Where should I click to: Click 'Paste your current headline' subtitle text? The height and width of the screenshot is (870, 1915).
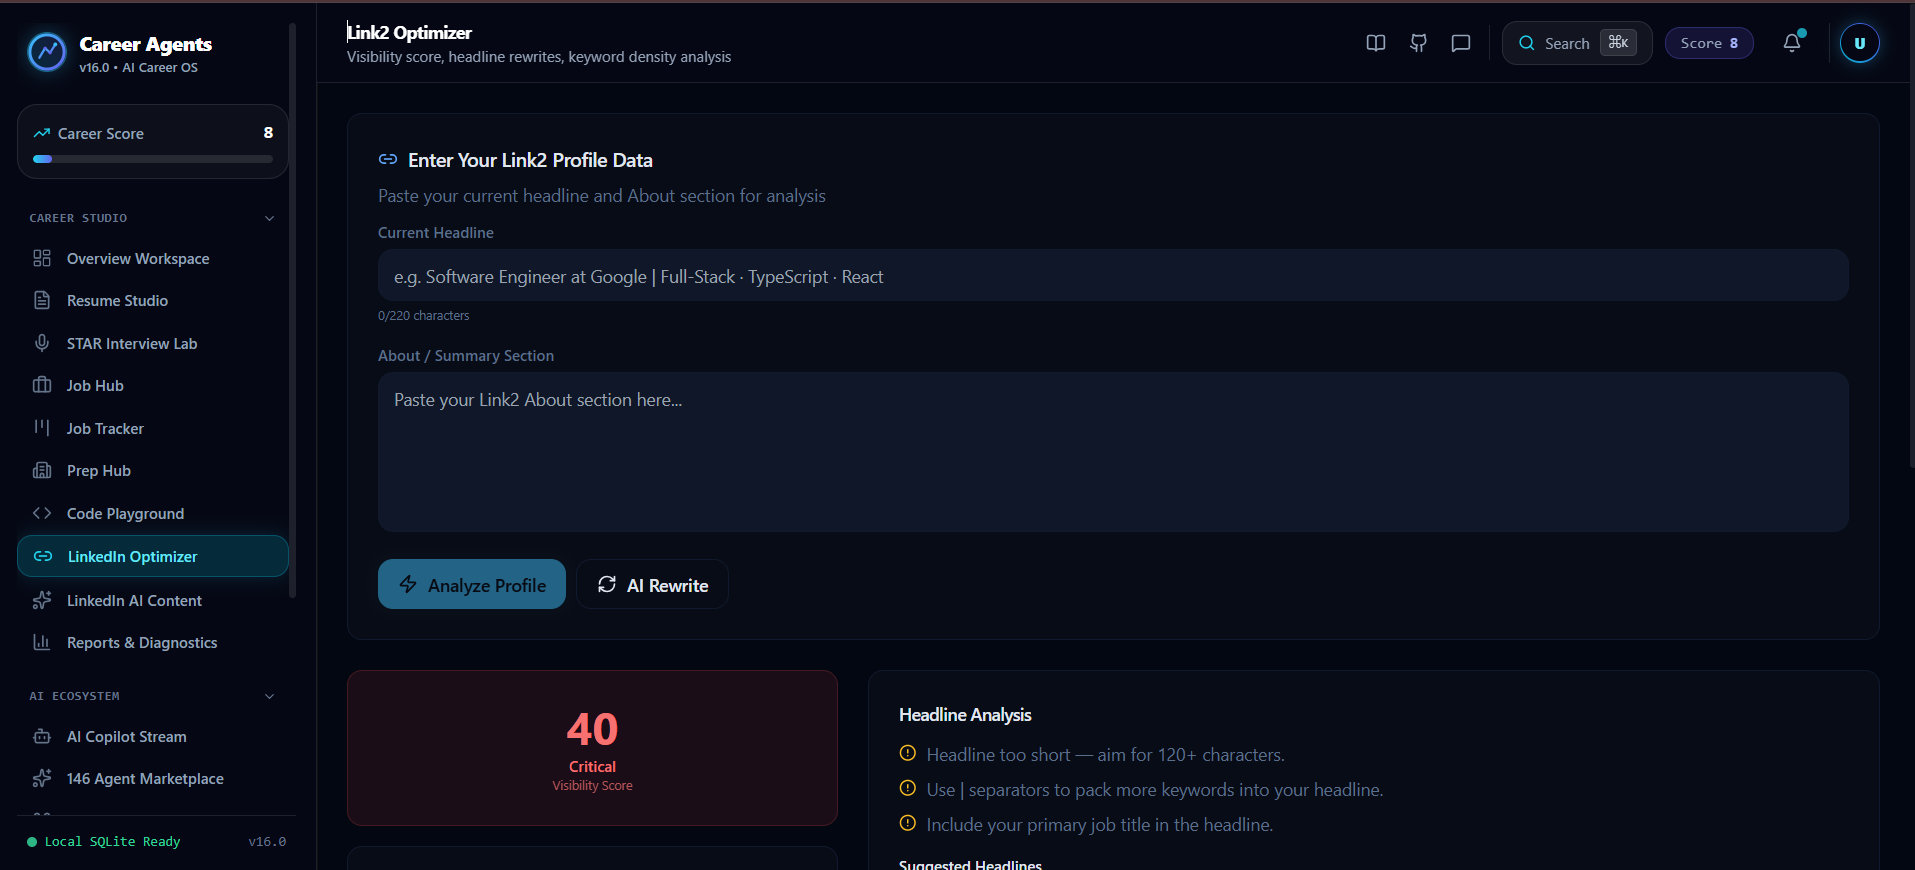(602, 196)
